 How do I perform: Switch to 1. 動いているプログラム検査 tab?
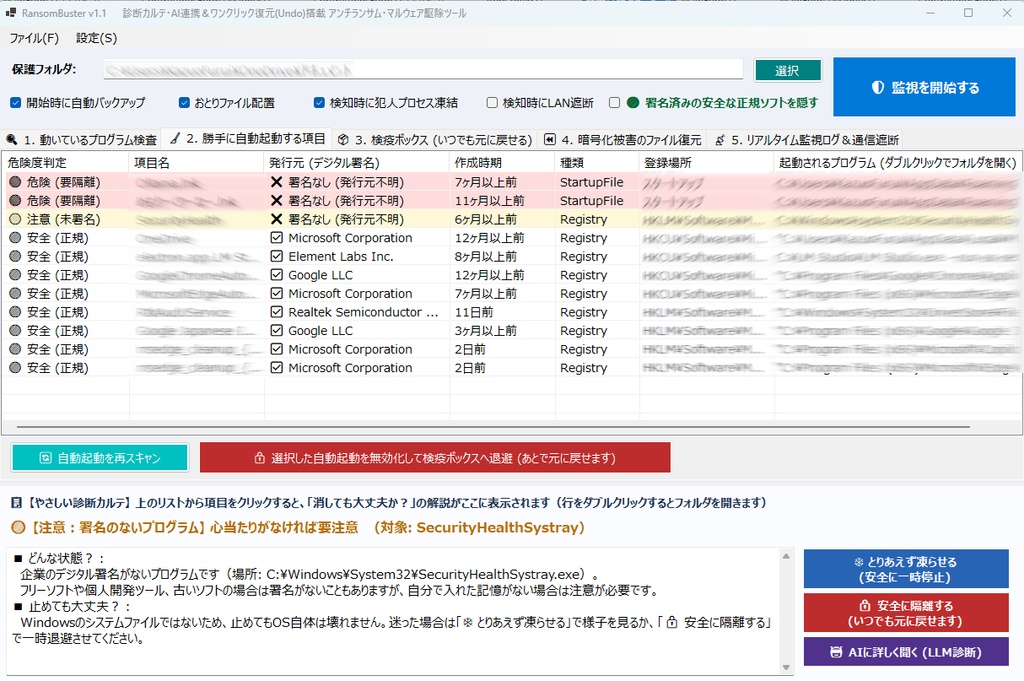click(82, 140)
